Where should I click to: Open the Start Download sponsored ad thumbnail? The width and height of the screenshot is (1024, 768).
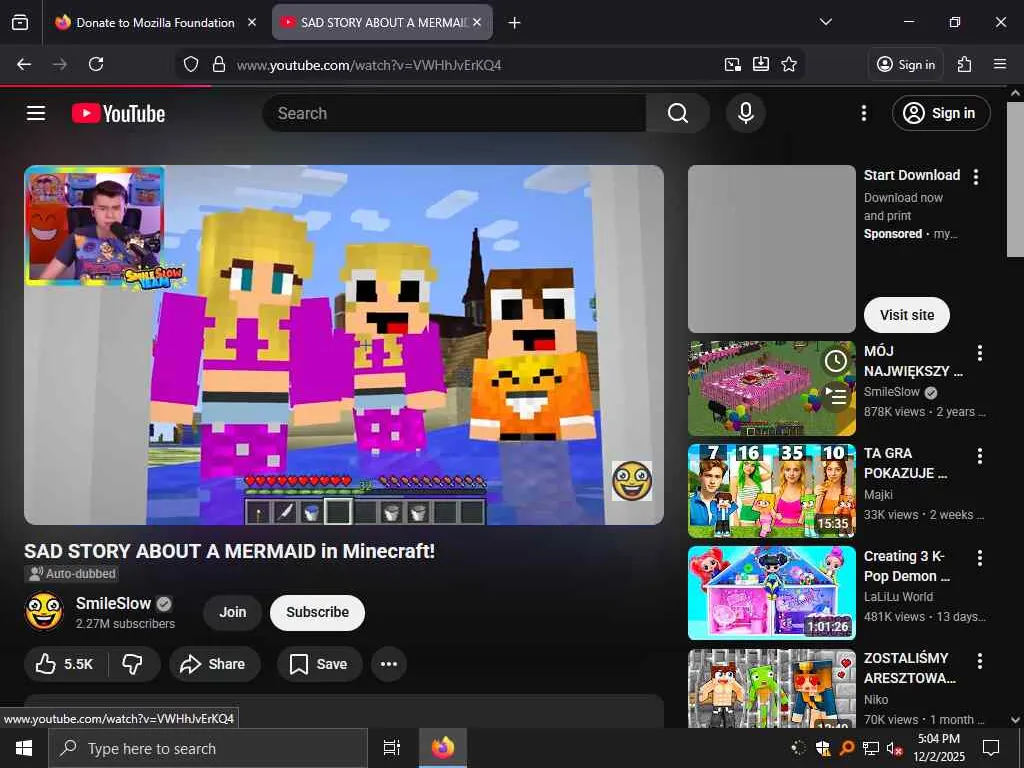coord(771,249)
